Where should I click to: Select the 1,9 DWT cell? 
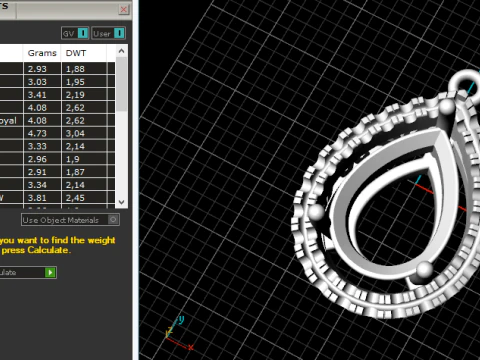tap(84, 159)
